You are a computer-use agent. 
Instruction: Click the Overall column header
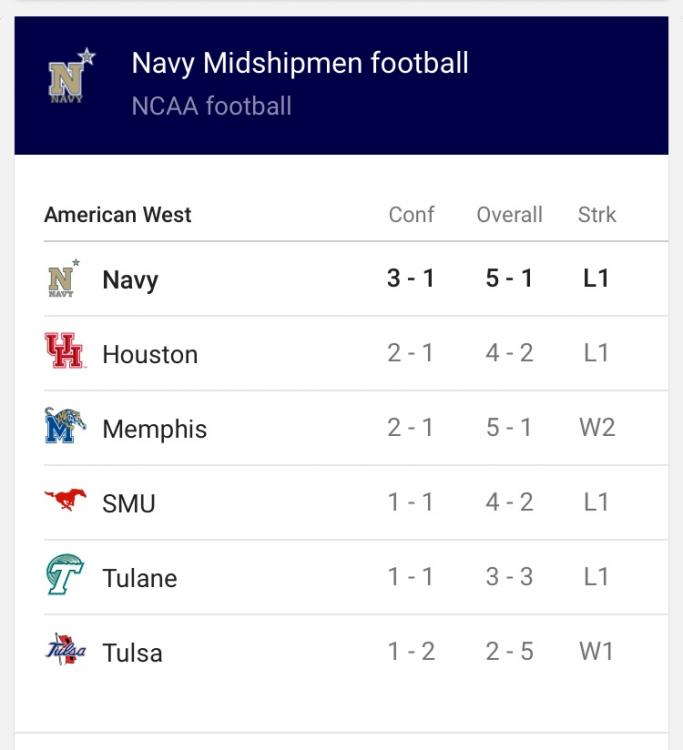click(x=509, y=215)
